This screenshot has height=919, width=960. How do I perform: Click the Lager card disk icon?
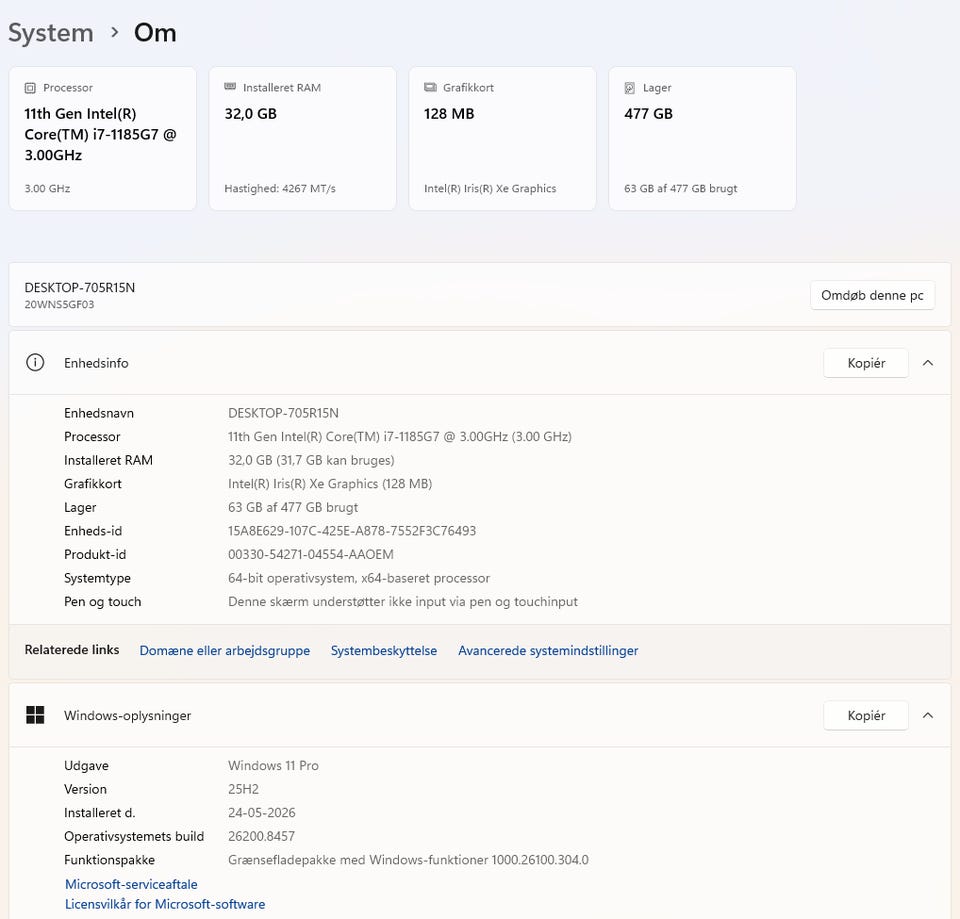point(629,88)
